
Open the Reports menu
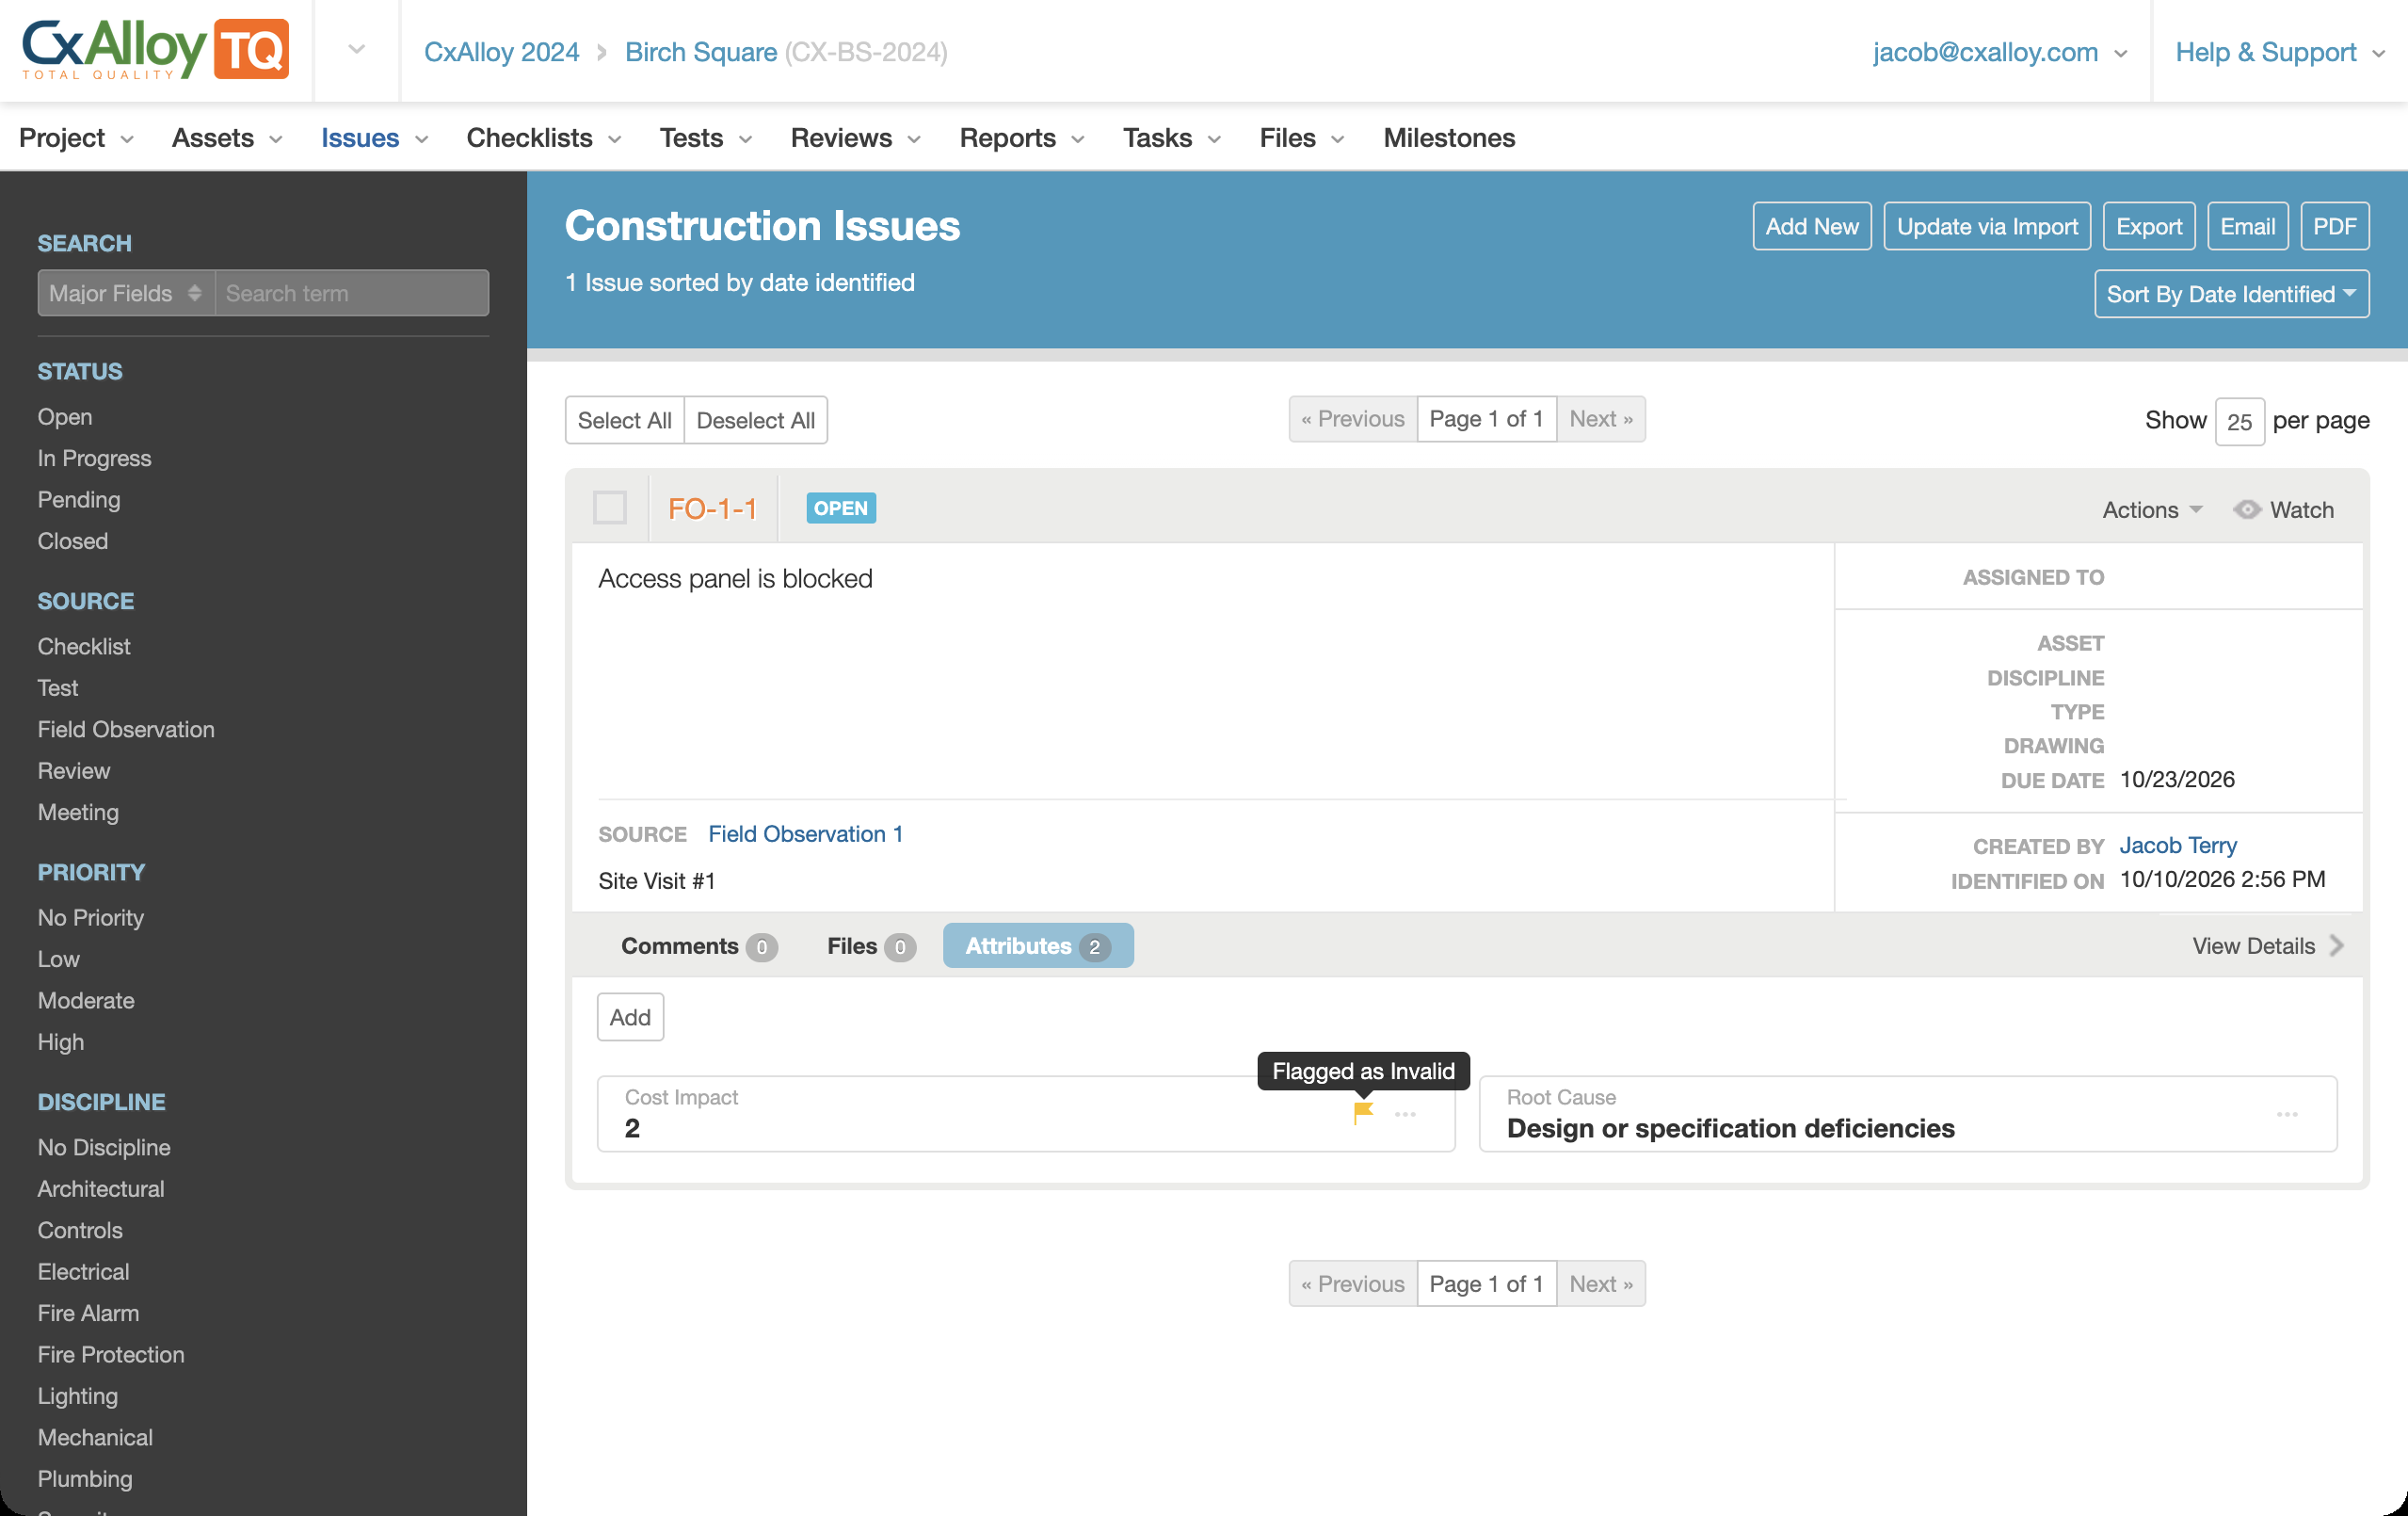[1022, 137]
